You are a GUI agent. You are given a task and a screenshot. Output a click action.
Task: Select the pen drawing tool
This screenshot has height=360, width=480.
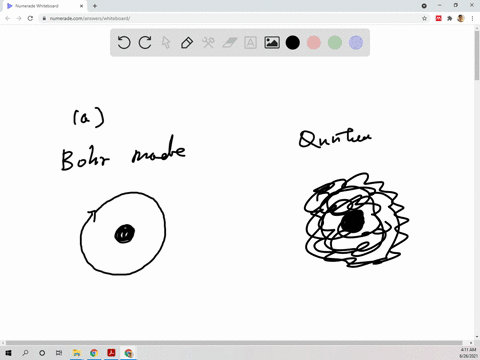pos(187,43)
